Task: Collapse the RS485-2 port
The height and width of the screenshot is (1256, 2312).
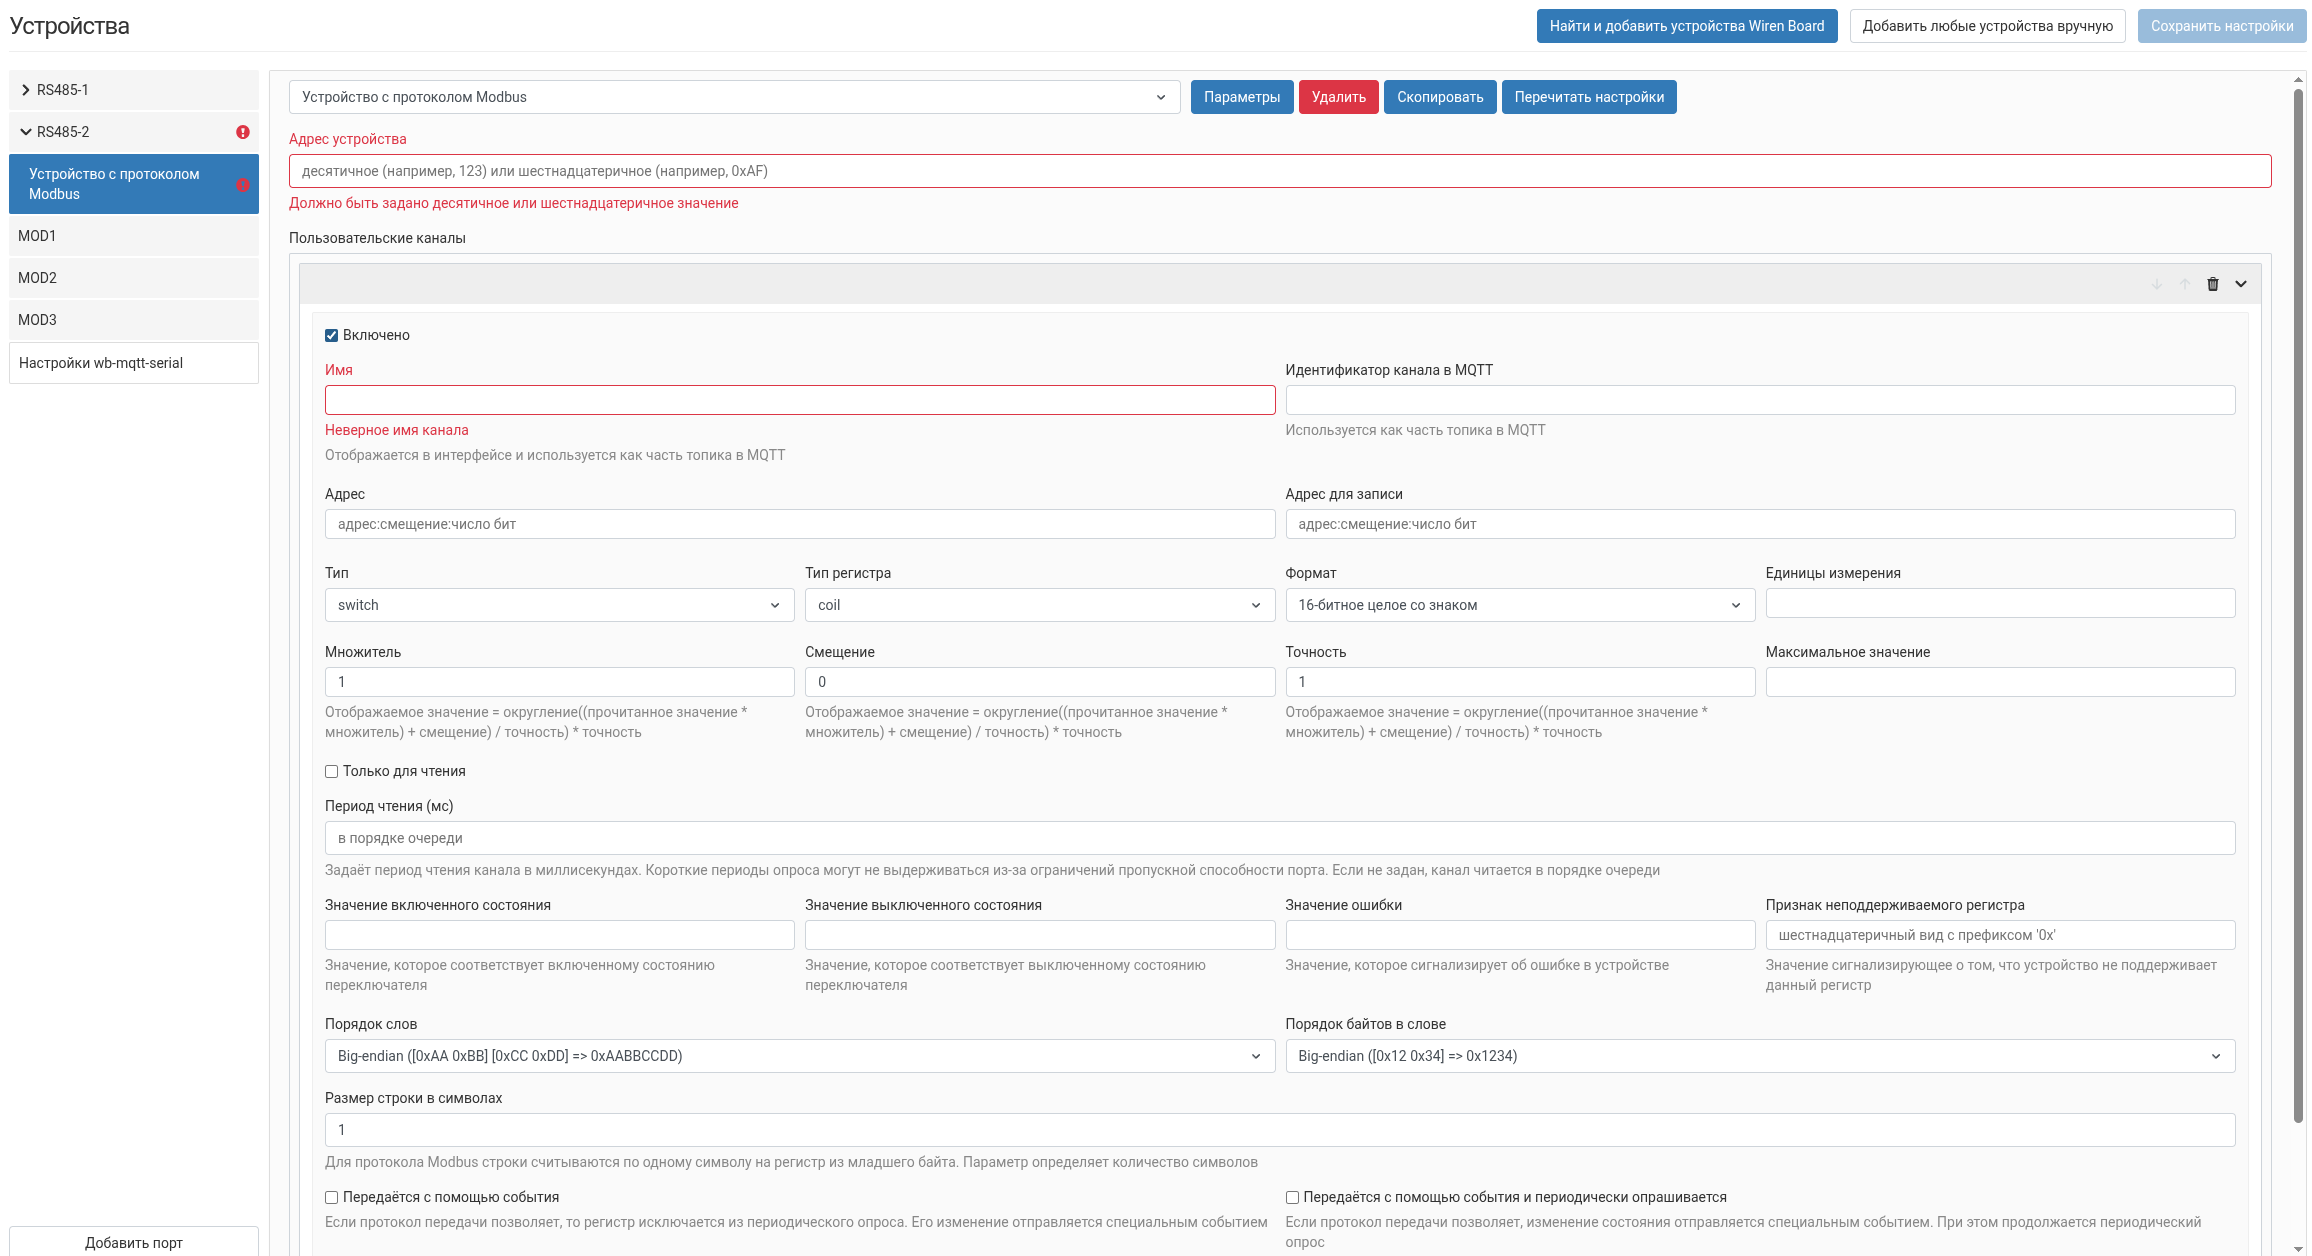Action: 26,132
